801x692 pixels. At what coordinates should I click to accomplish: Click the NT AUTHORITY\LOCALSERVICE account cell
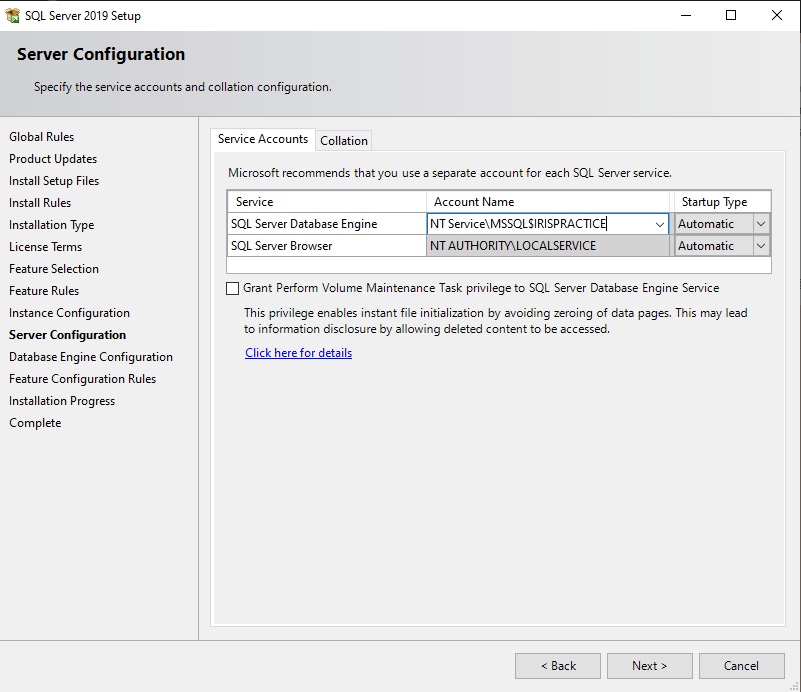click(548, 246)
